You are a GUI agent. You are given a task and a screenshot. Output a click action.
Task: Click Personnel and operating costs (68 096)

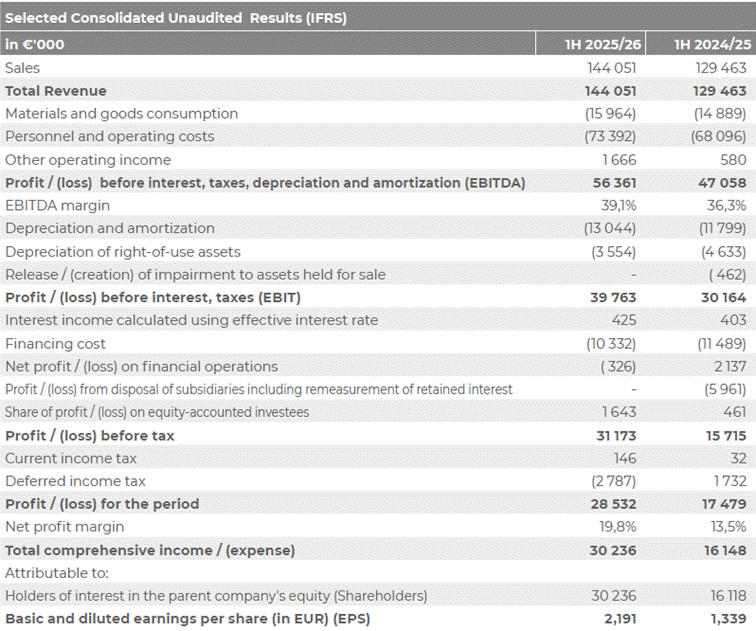[718, 136]
